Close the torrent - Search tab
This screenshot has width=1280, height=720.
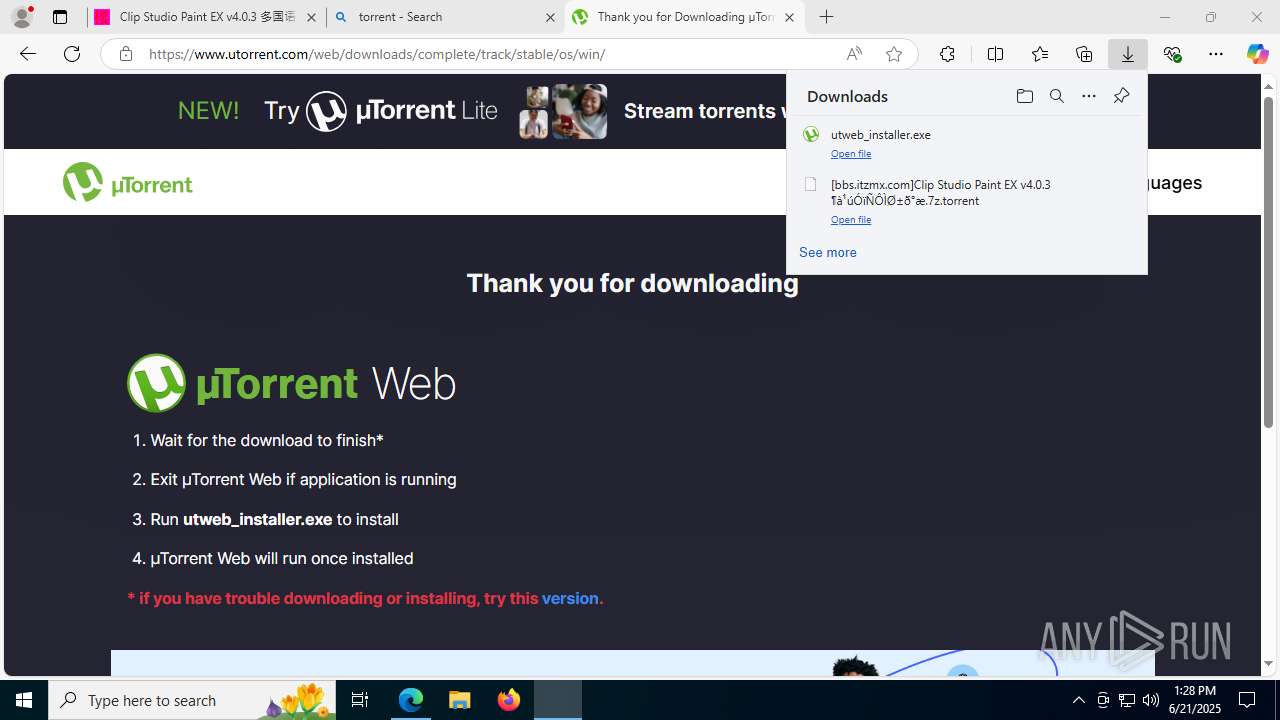click(550, 17)
